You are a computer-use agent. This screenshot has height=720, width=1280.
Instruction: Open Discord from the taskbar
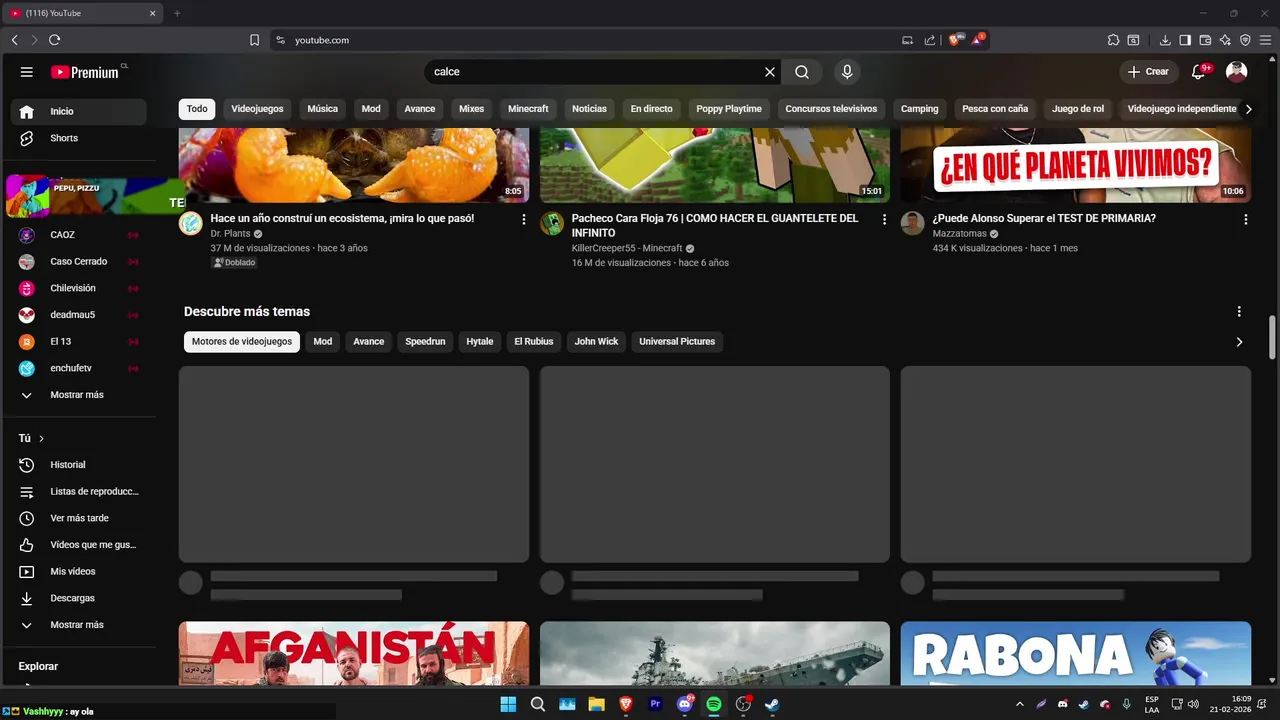685,704
